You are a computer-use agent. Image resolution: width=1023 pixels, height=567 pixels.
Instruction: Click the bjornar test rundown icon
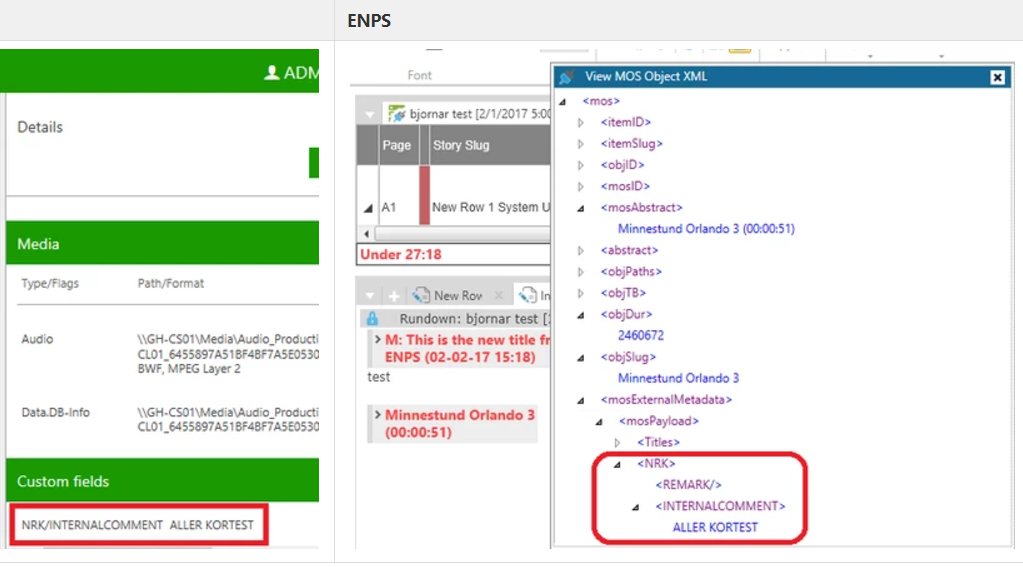[x=396, y=114]
